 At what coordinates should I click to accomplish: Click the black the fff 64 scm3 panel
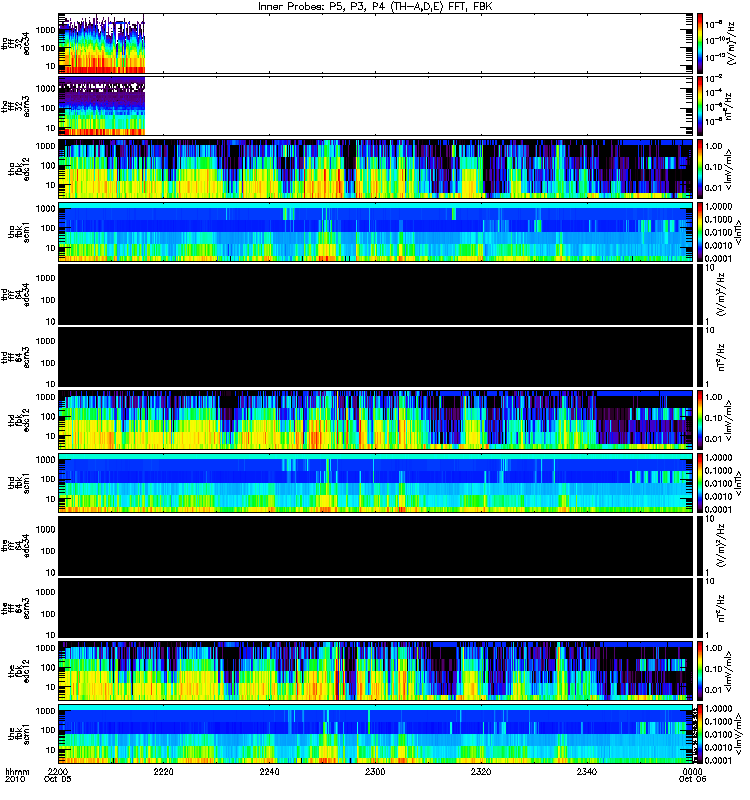click(x=376, y=608)
